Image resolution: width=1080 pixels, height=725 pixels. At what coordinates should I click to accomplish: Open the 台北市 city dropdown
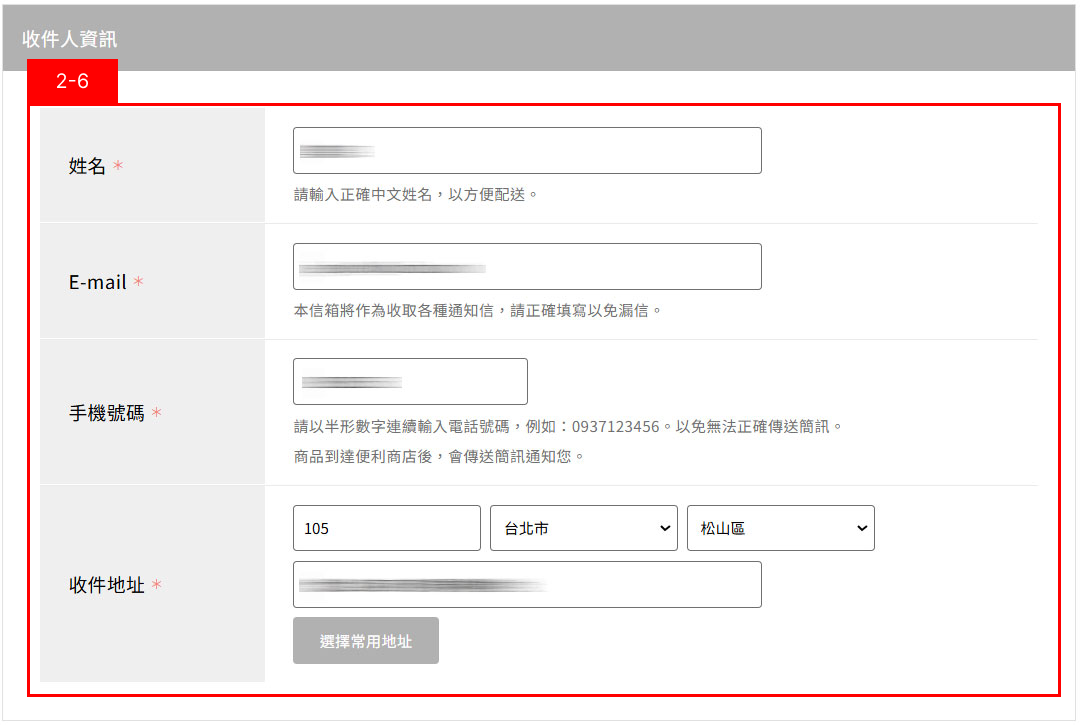[x=583, y=528]
